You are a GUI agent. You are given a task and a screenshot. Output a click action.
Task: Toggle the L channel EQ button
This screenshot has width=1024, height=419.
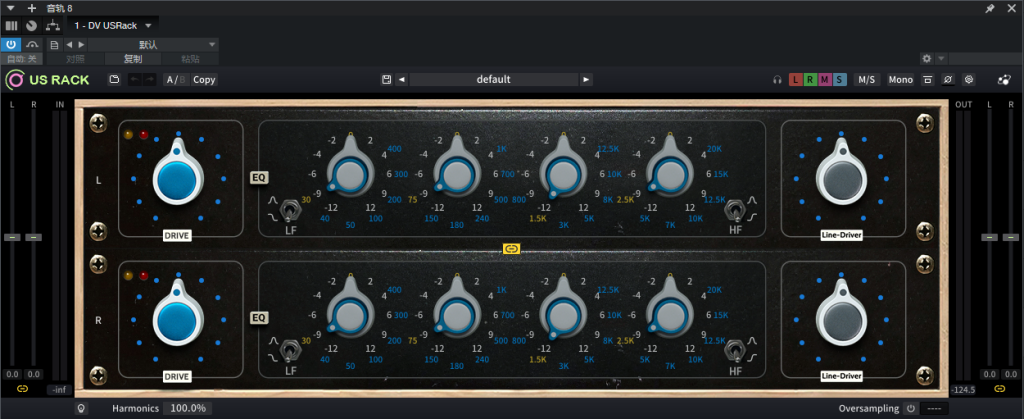(259, 177)
